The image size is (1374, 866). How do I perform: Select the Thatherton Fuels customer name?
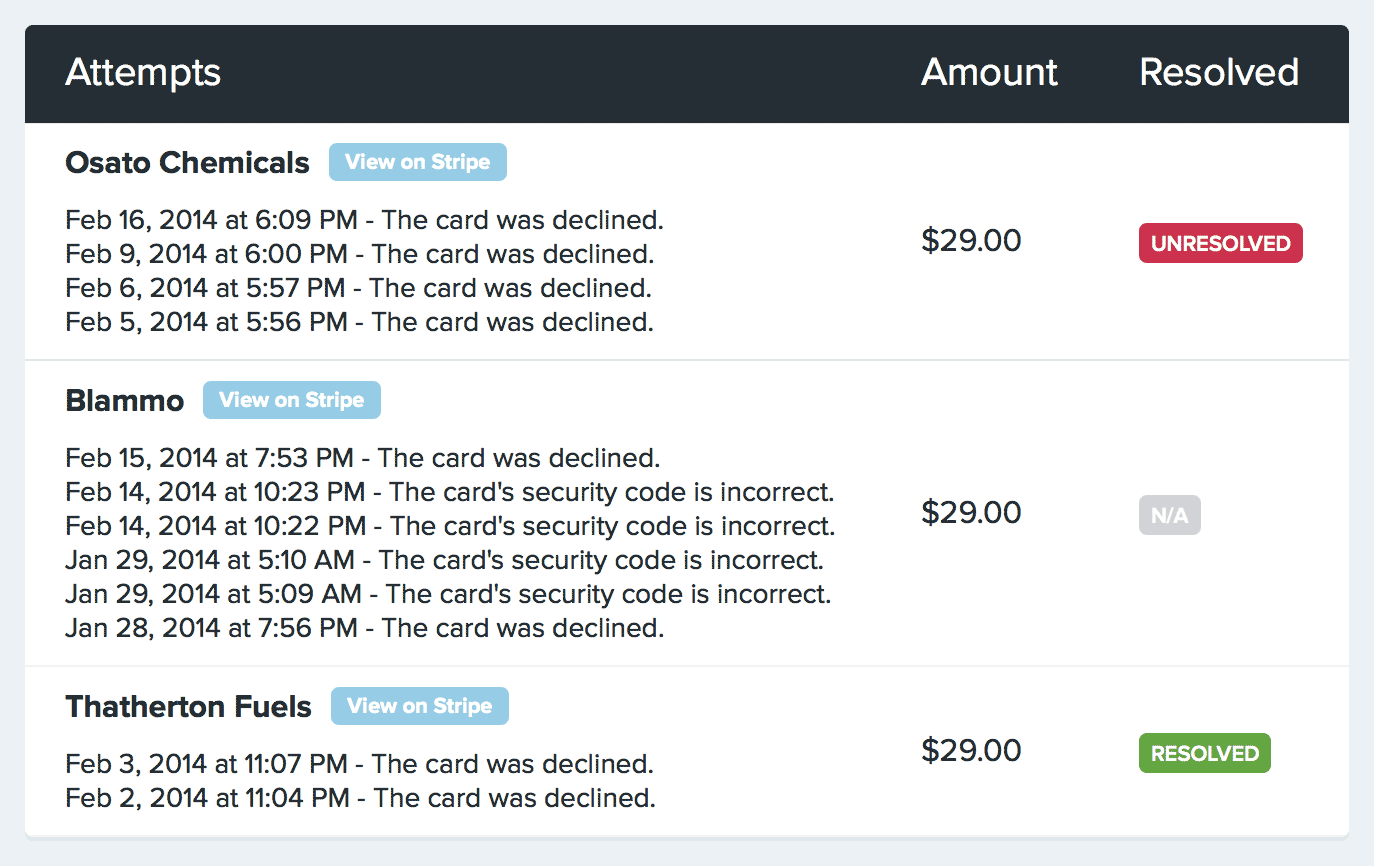click(188, 707)
